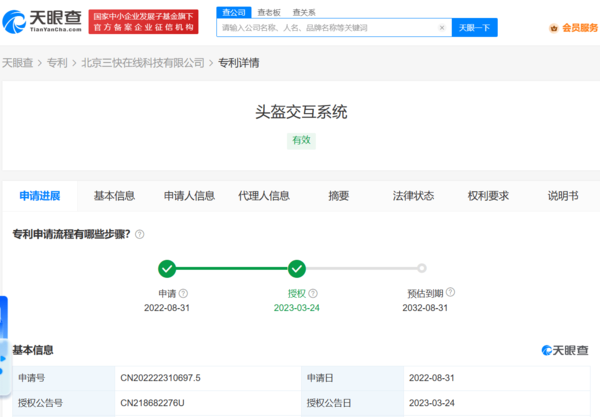This screenshot has height=417, width=600.
Task: Open 北京三快在线科技有限公司 breadcrumb link
Action: click(x=143, y=62)
